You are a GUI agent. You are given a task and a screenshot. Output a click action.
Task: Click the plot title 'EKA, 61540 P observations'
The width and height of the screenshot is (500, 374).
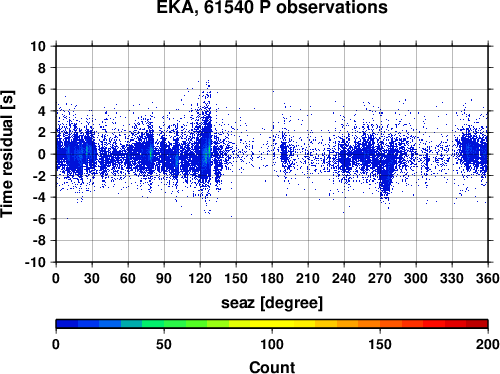272,7
